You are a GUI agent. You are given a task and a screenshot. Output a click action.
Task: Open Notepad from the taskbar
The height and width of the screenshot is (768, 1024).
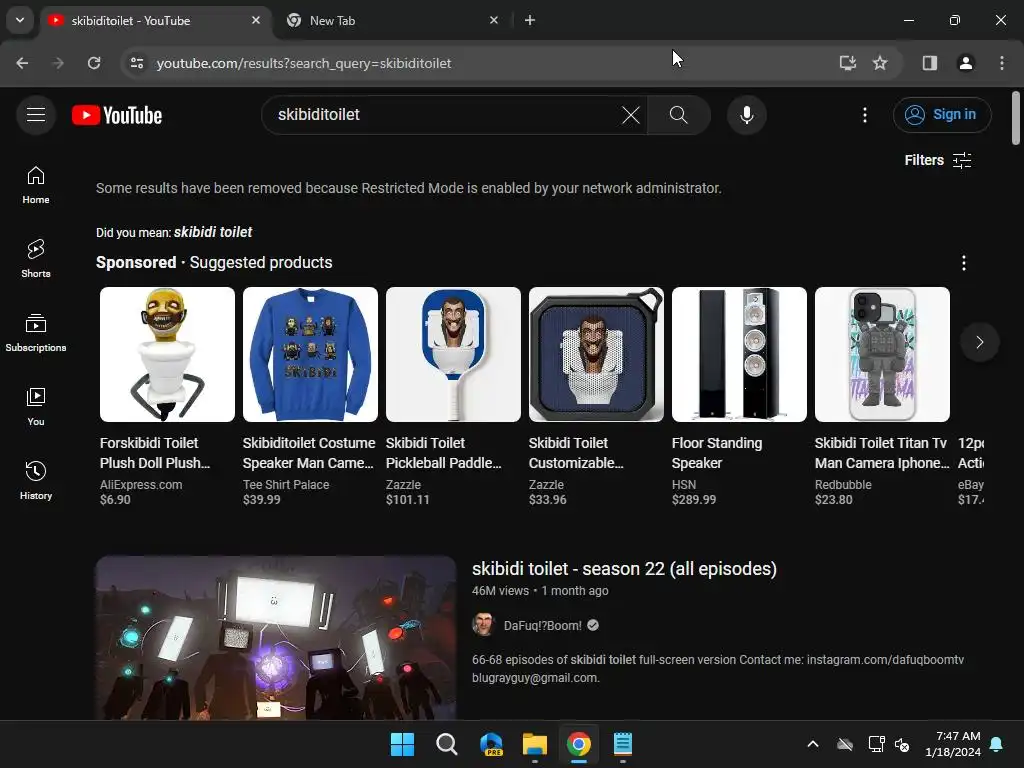(622, 744)
